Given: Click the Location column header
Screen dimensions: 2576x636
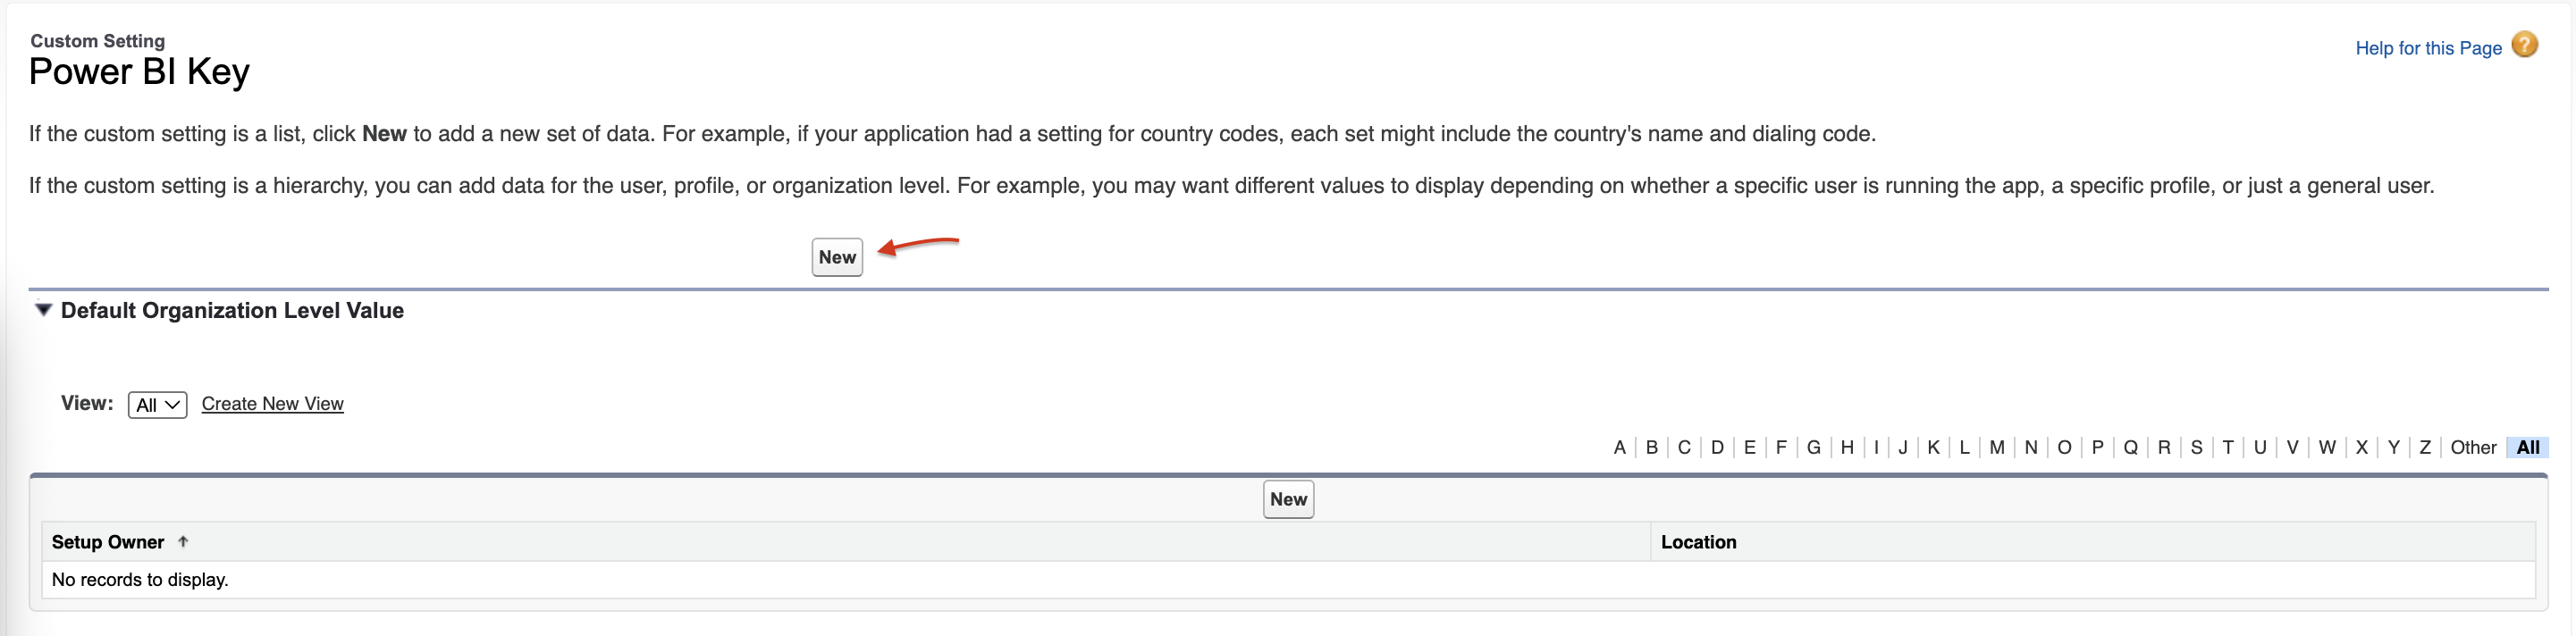Looking at the screenshot, I should 1698,542.
